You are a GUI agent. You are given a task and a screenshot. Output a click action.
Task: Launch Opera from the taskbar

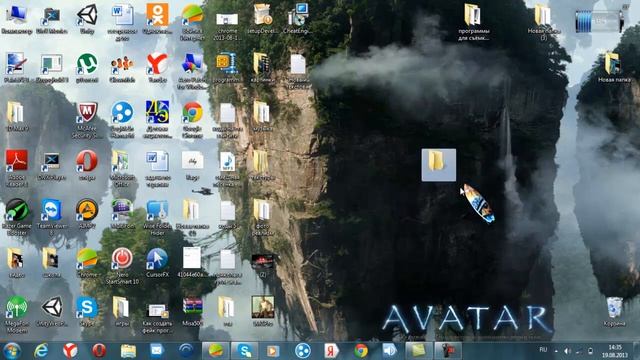99,351
